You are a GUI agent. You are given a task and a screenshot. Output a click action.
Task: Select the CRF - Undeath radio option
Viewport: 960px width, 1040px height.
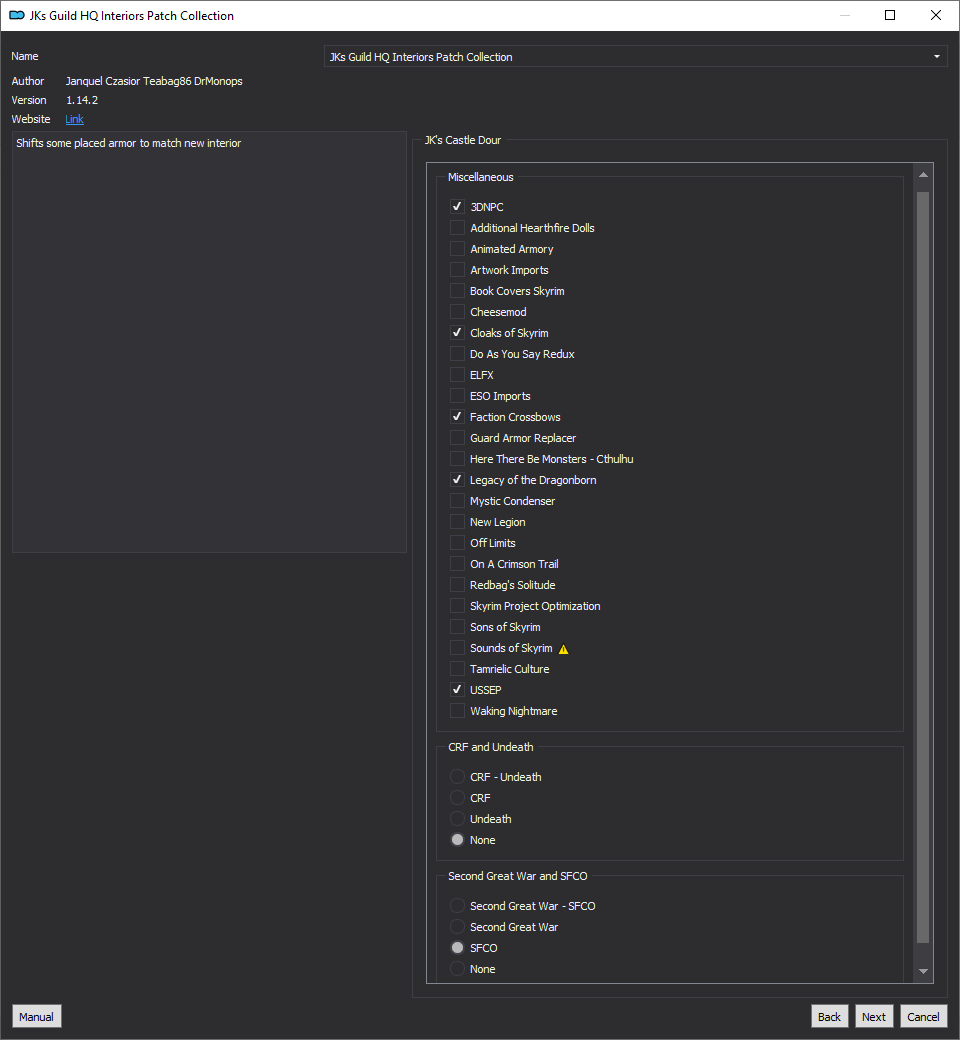pos(457,777)
